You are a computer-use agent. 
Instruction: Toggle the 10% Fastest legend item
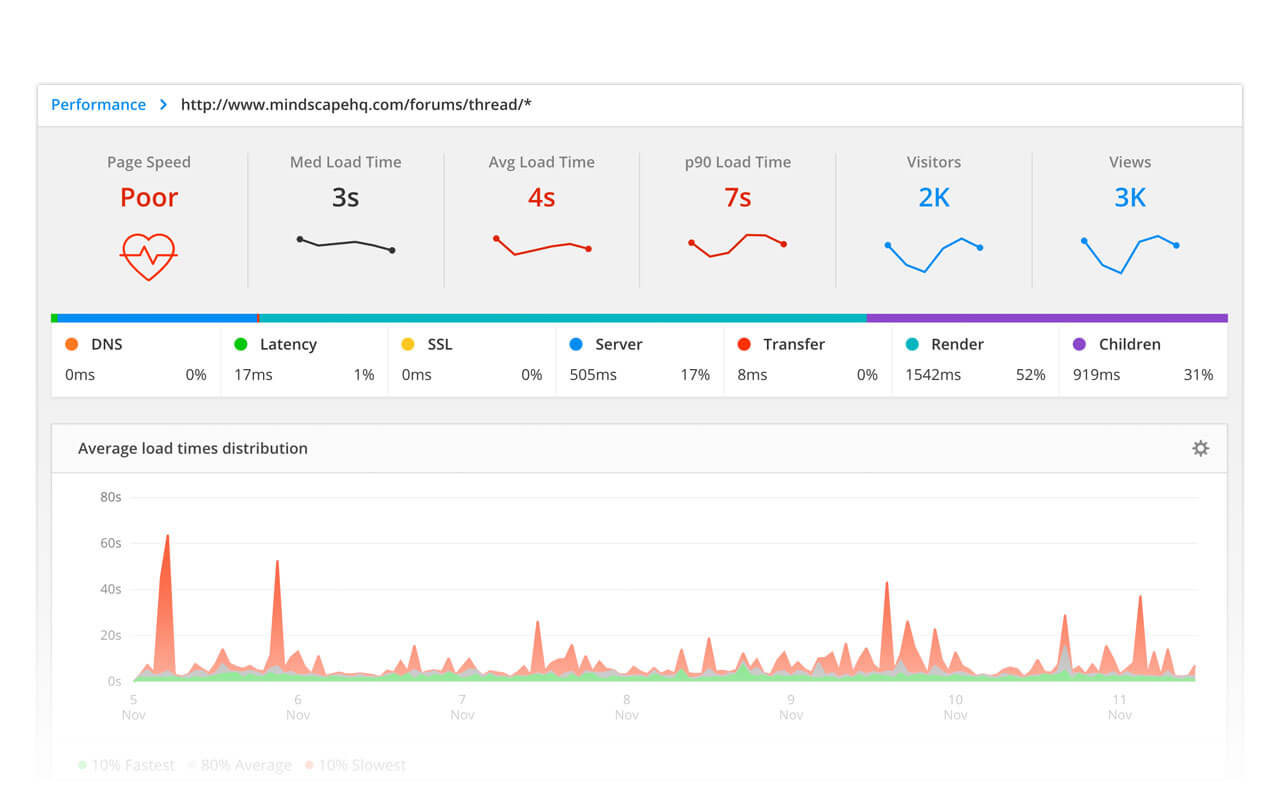(x=126, y=765)
